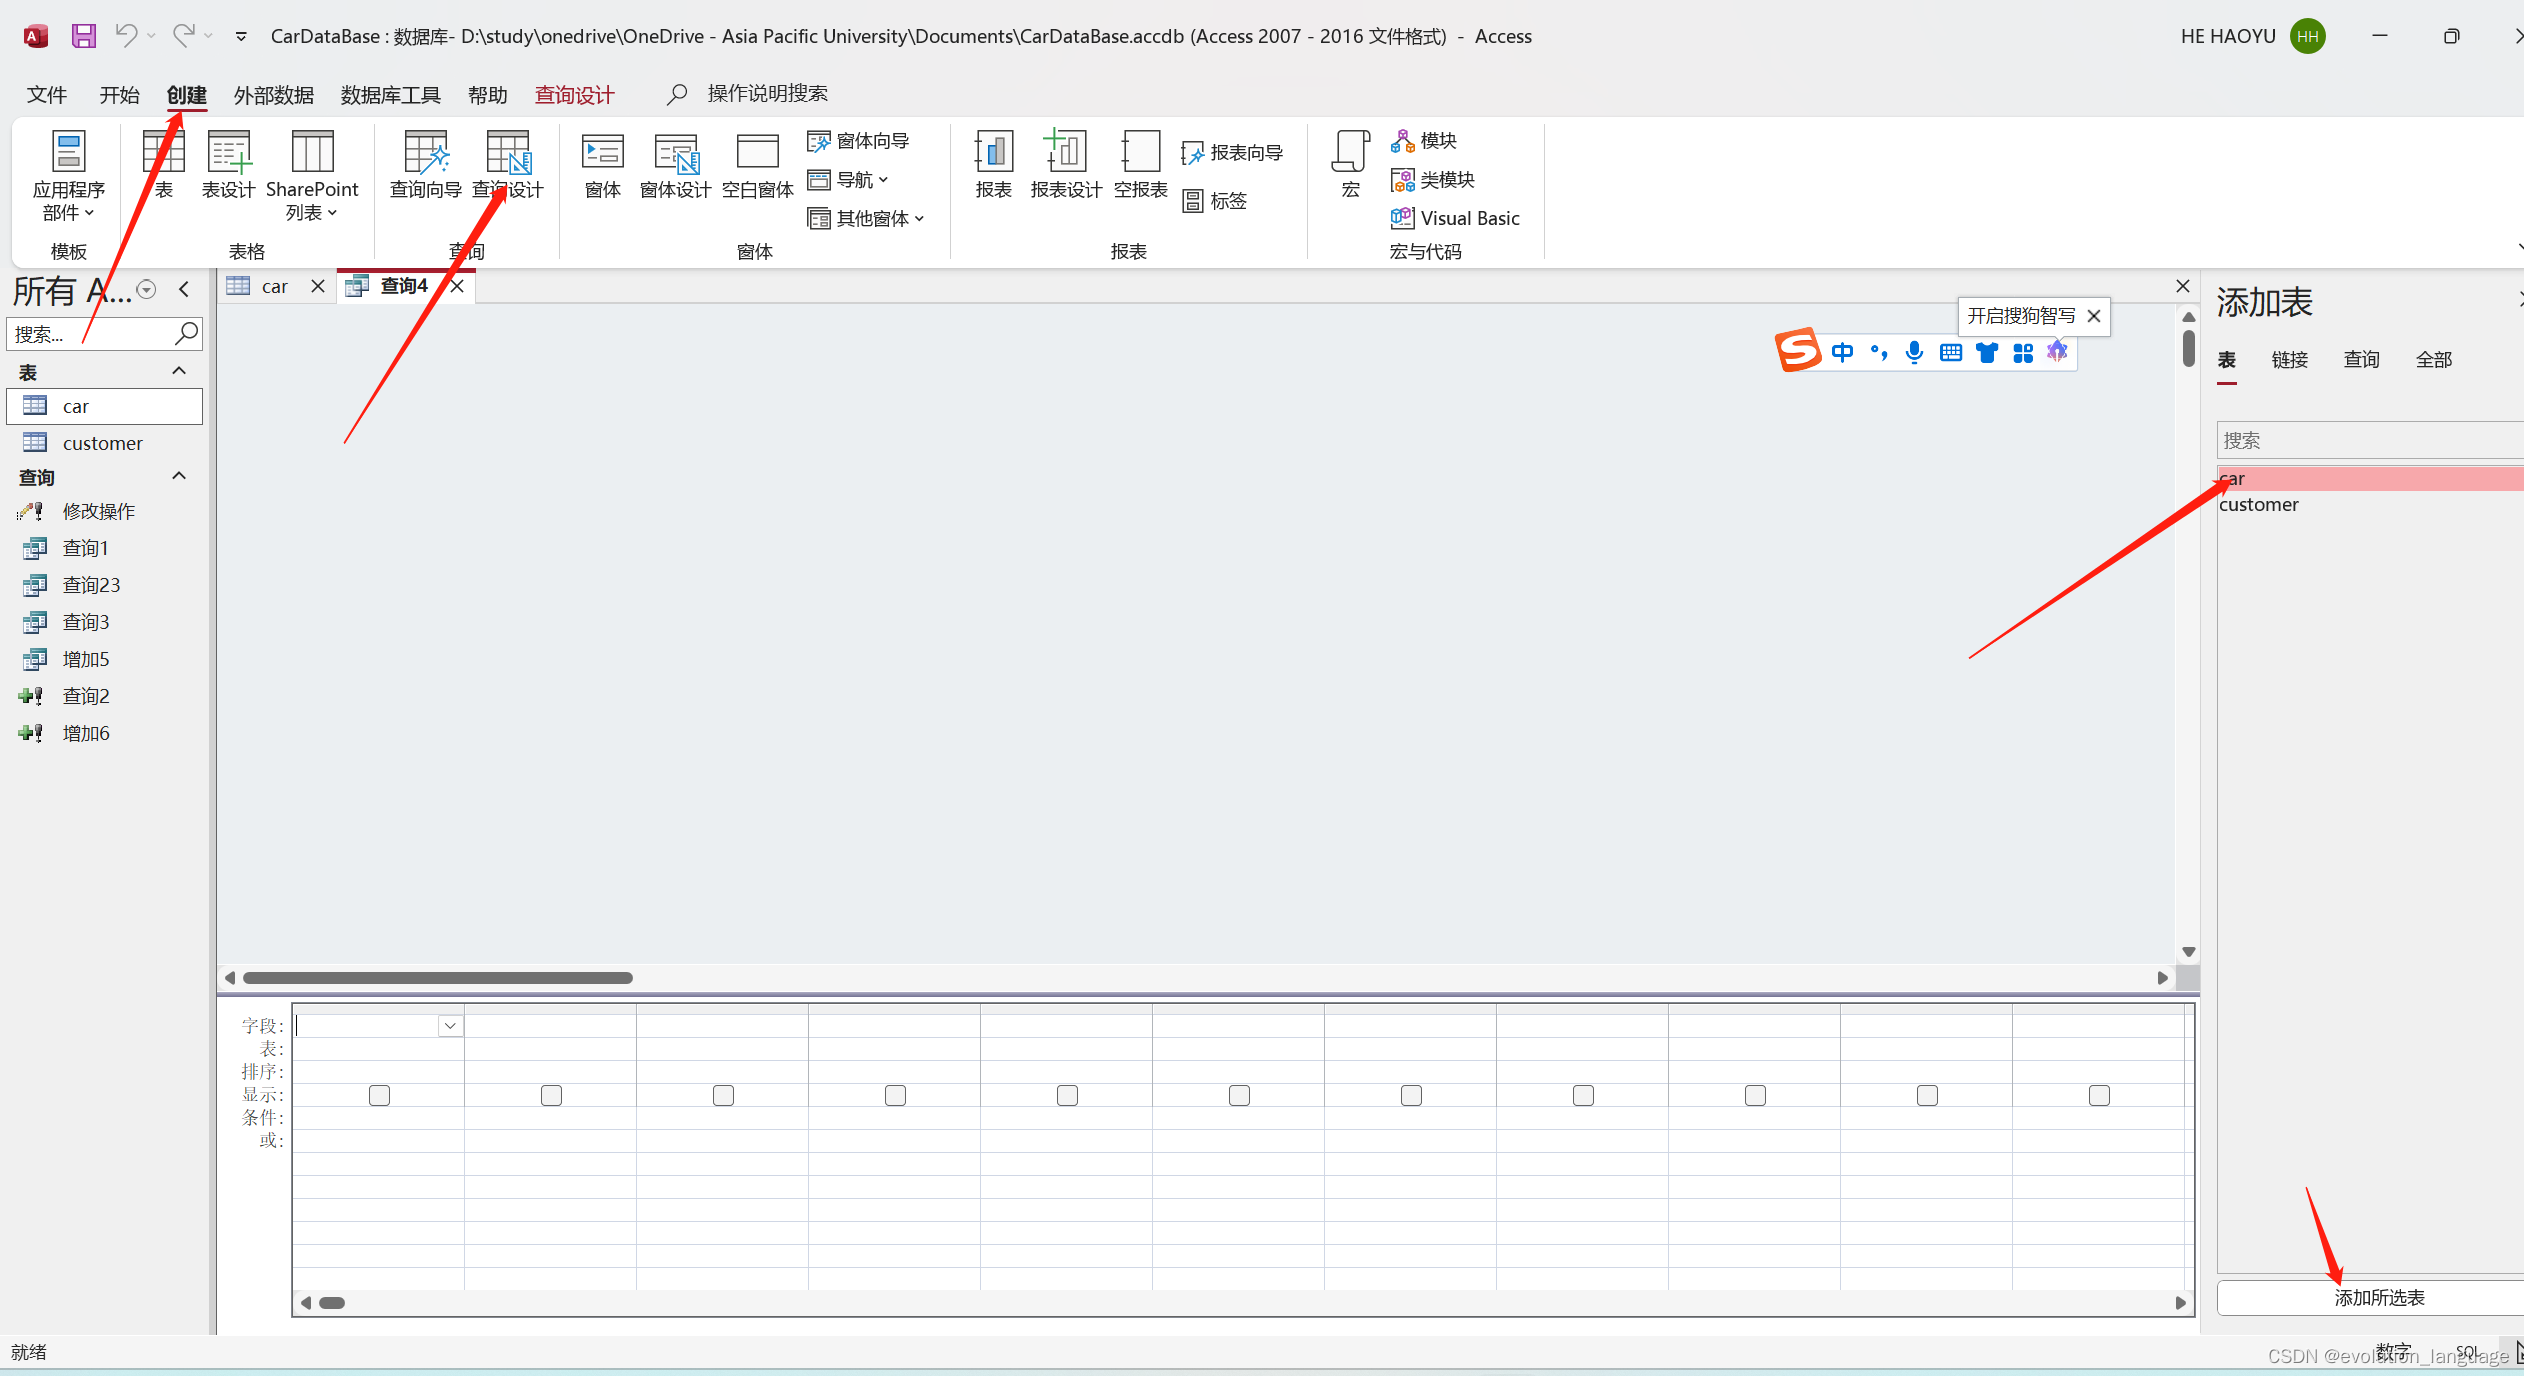Click the Sogou microphone voice input icon
Image resolution: width=2524 pixels, height=1376 pixels.
point(1914,352)
